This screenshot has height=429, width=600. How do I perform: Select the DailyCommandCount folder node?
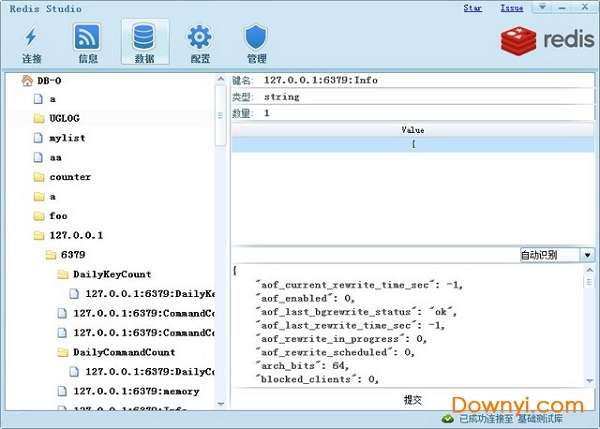tap(124, 352)
